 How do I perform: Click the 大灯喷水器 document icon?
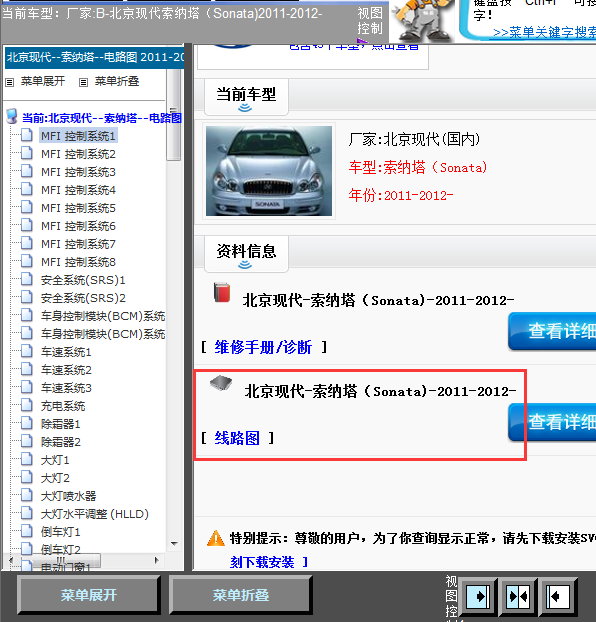click(27, 495)
